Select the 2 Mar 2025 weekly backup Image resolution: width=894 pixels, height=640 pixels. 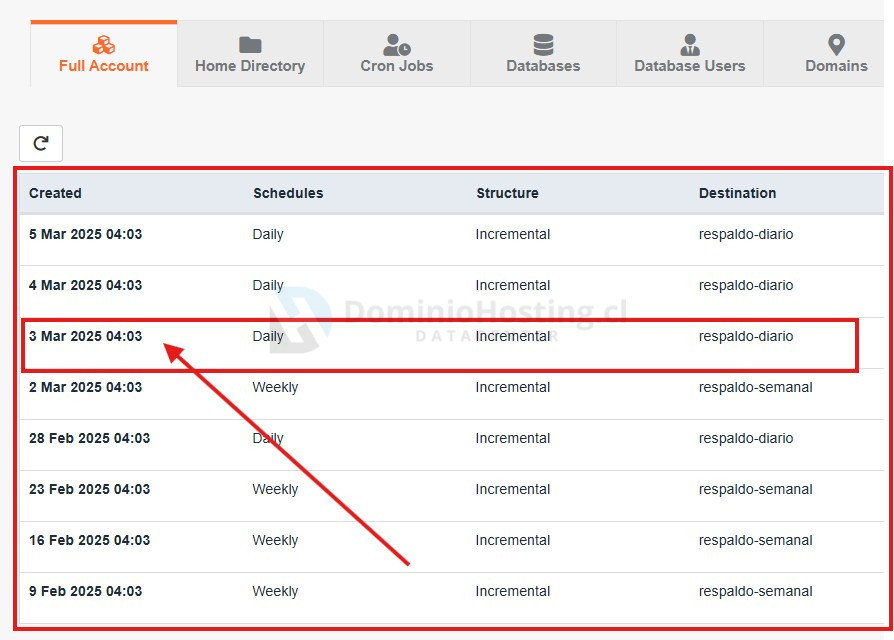tap(86, 388)
